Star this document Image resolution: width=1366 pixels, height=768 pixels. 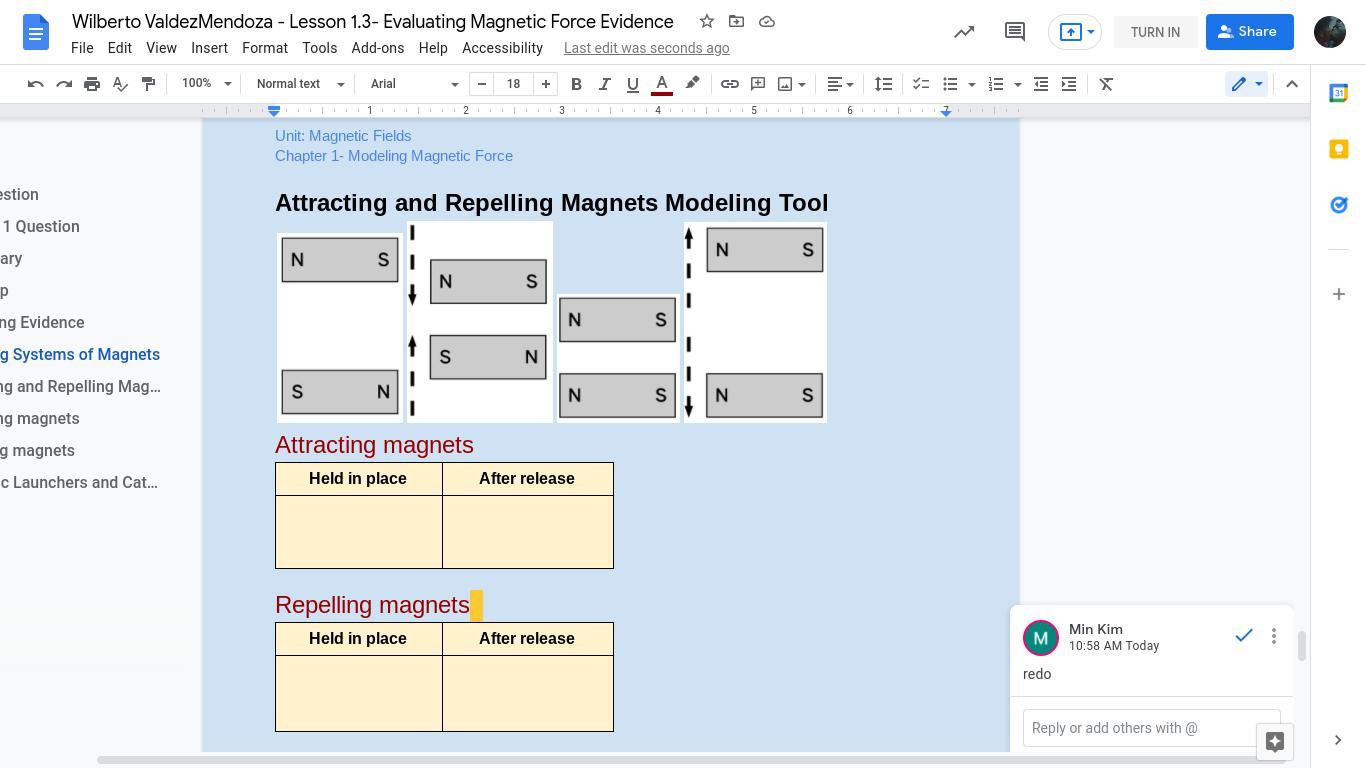click(x=707, y=22)
